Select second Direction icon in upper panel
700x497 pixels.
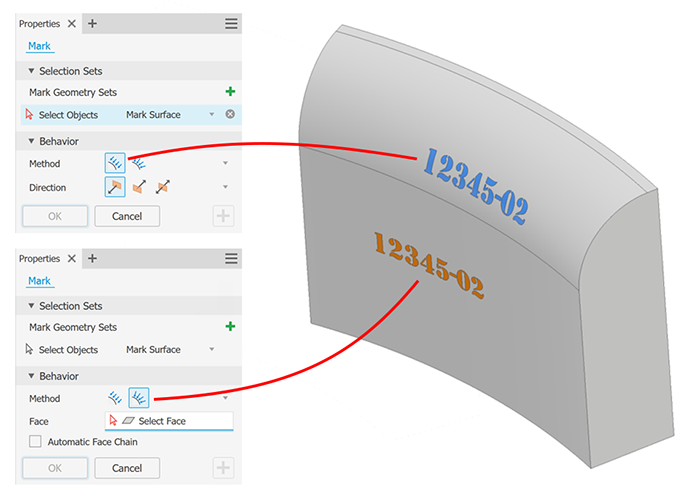coord(139,187)
